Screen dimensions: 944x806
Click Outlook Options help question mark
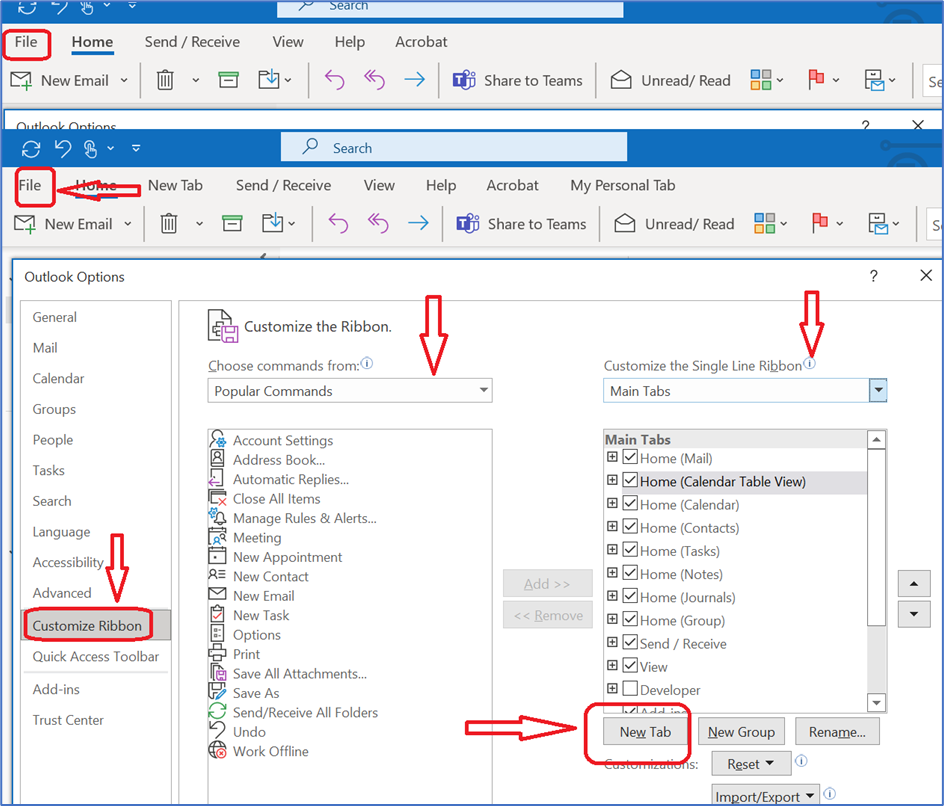(x=874, y=276)
